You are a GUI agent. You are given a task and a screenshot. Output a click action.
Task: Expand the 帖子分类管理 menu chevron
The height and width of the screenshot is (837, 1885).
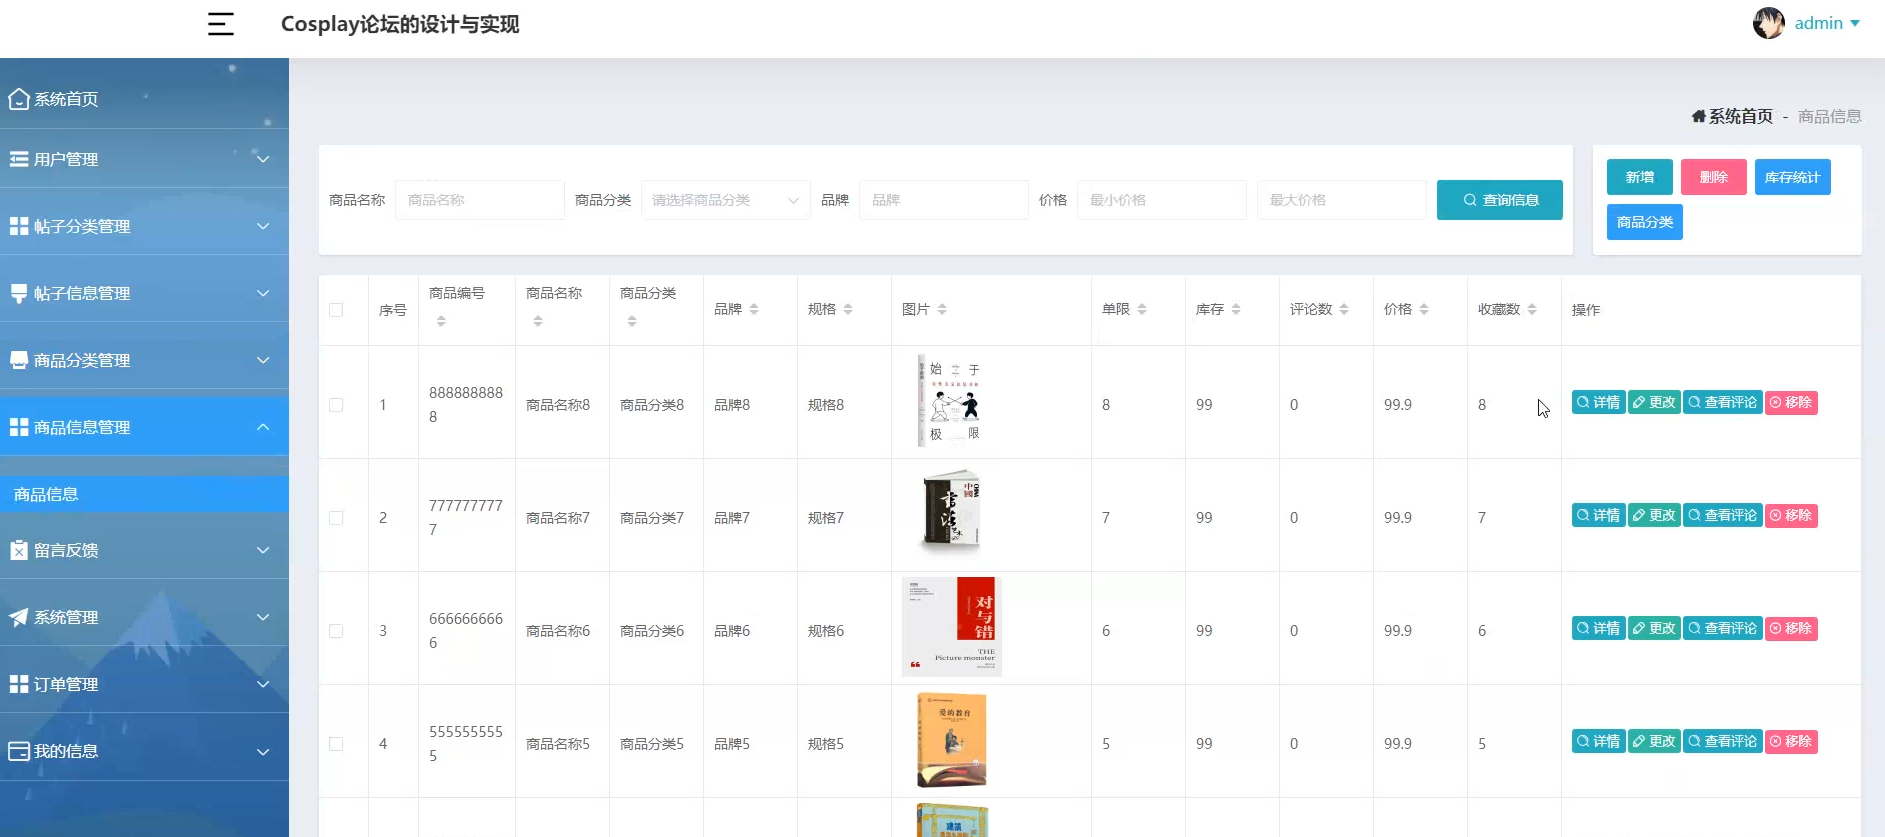(x=263, y=226)
